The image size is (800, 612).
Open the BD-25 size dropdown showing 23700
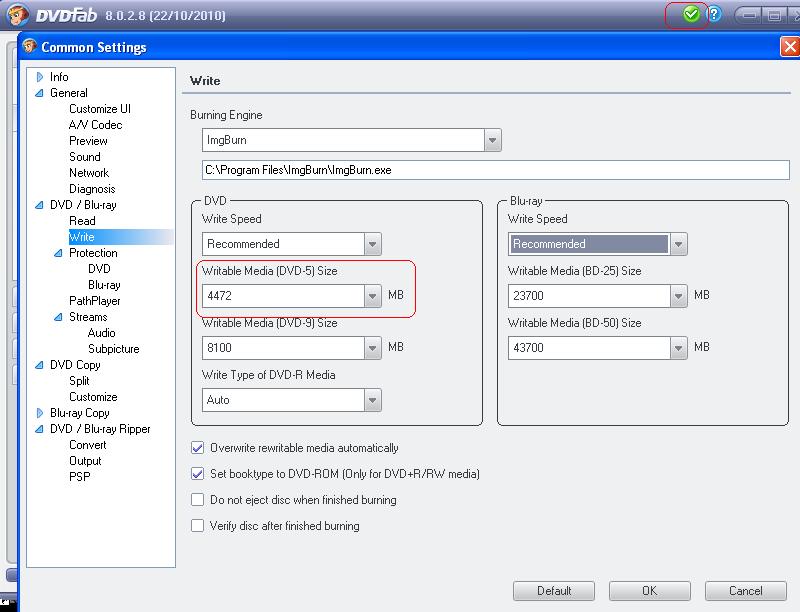(679, 296)
